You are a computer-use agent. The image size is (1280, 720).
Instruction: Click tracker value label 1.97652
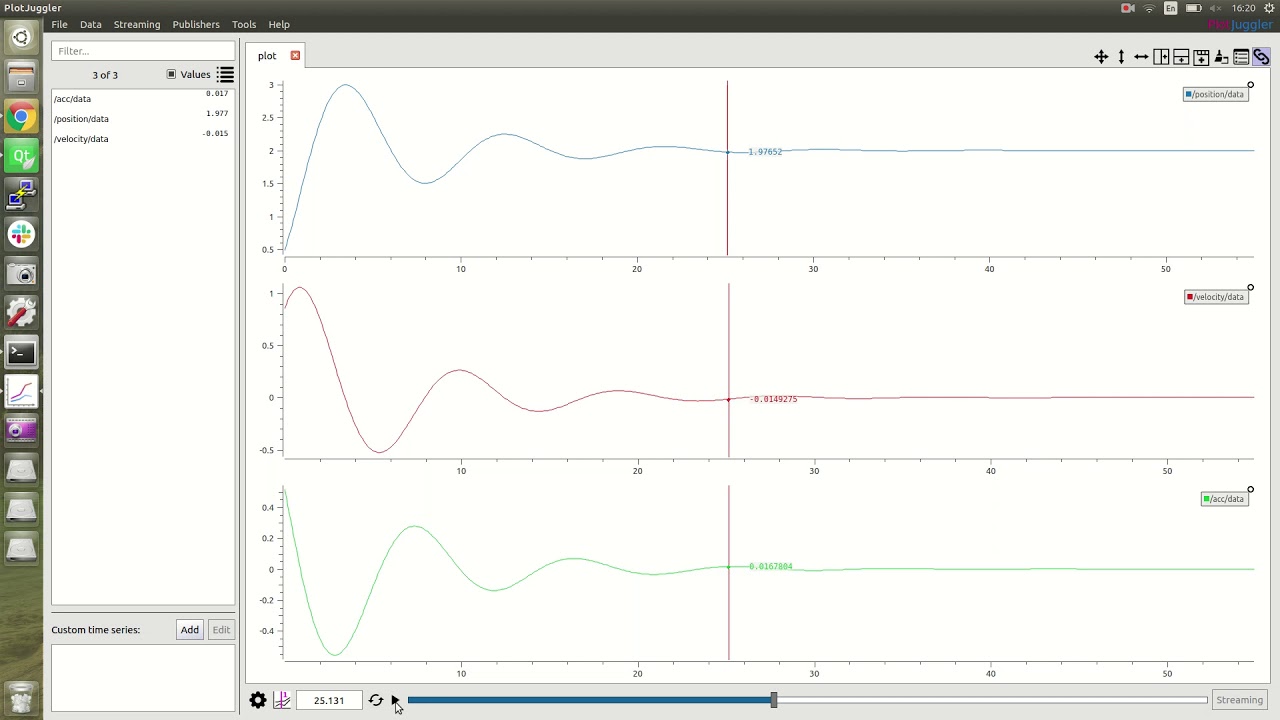pos(765,152)
